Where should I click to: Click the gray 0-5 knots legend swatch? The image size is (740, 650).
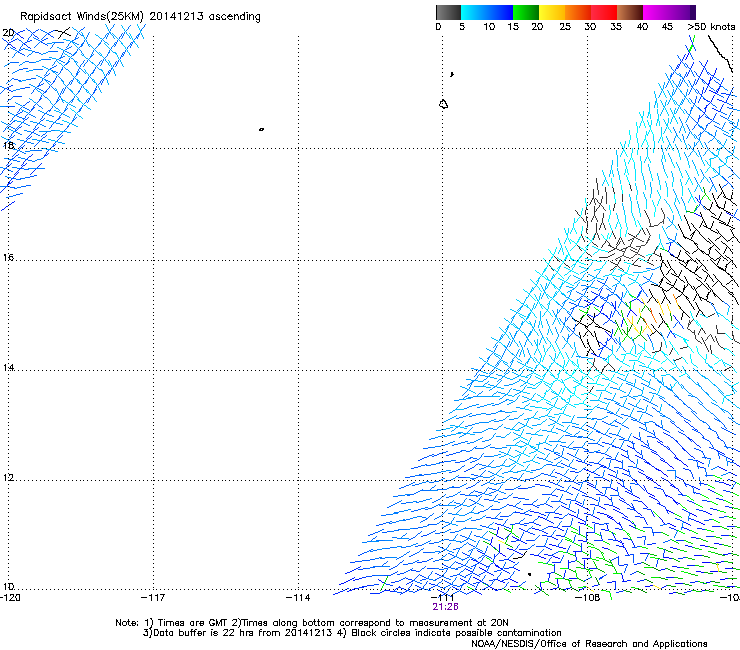coord(448,12)
